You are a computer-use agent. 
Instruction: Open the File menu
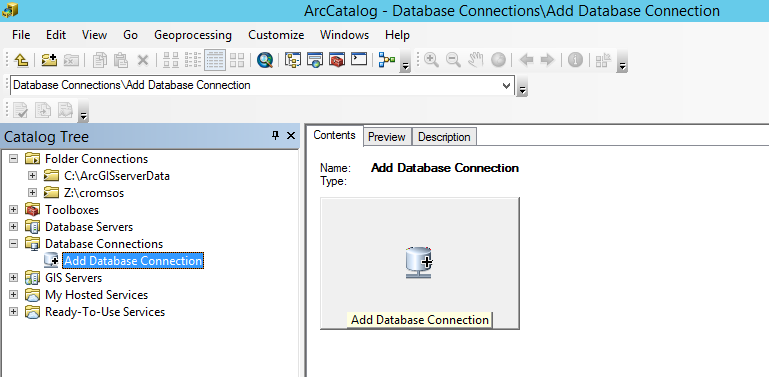(x=21, y=35)
